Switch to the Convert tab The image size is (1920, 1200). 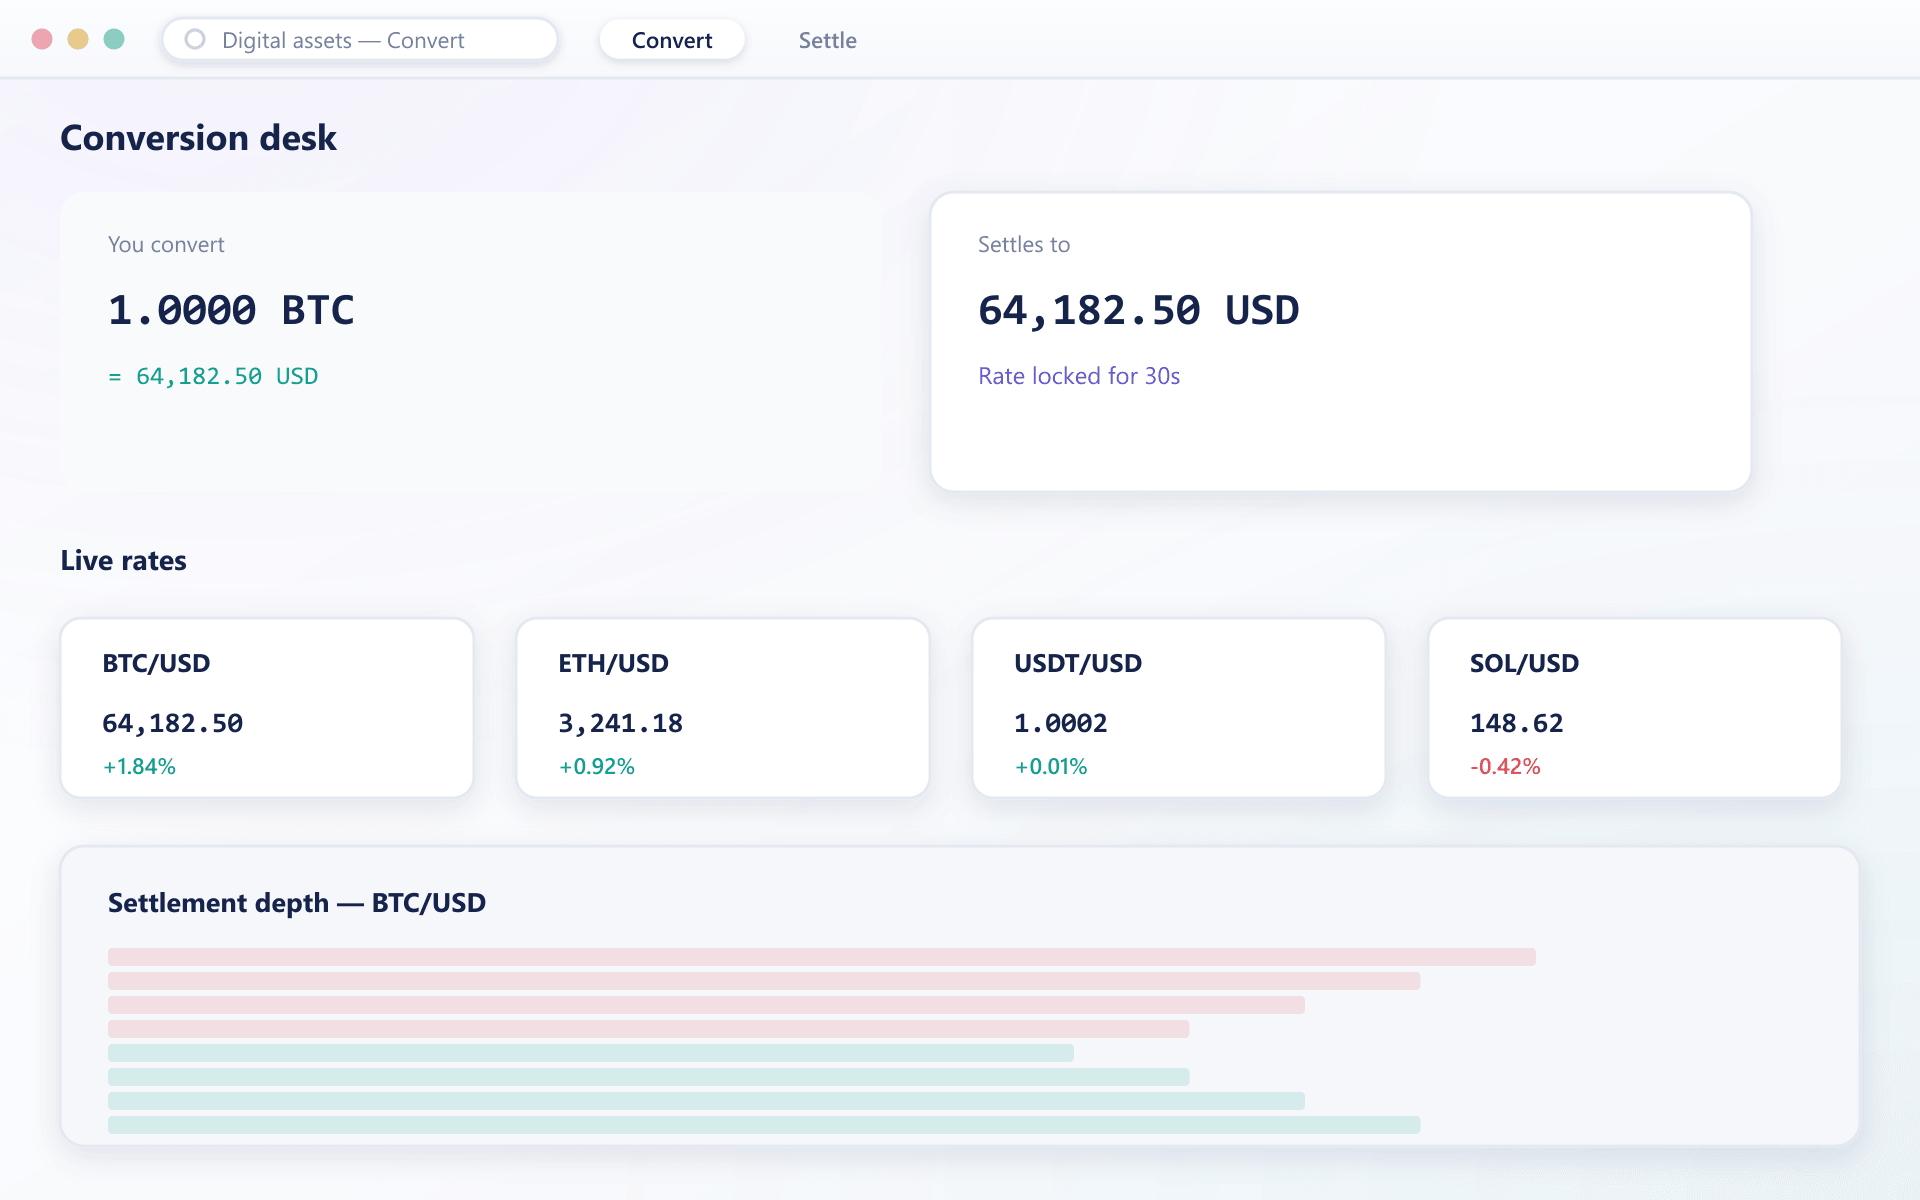[672, 40]
